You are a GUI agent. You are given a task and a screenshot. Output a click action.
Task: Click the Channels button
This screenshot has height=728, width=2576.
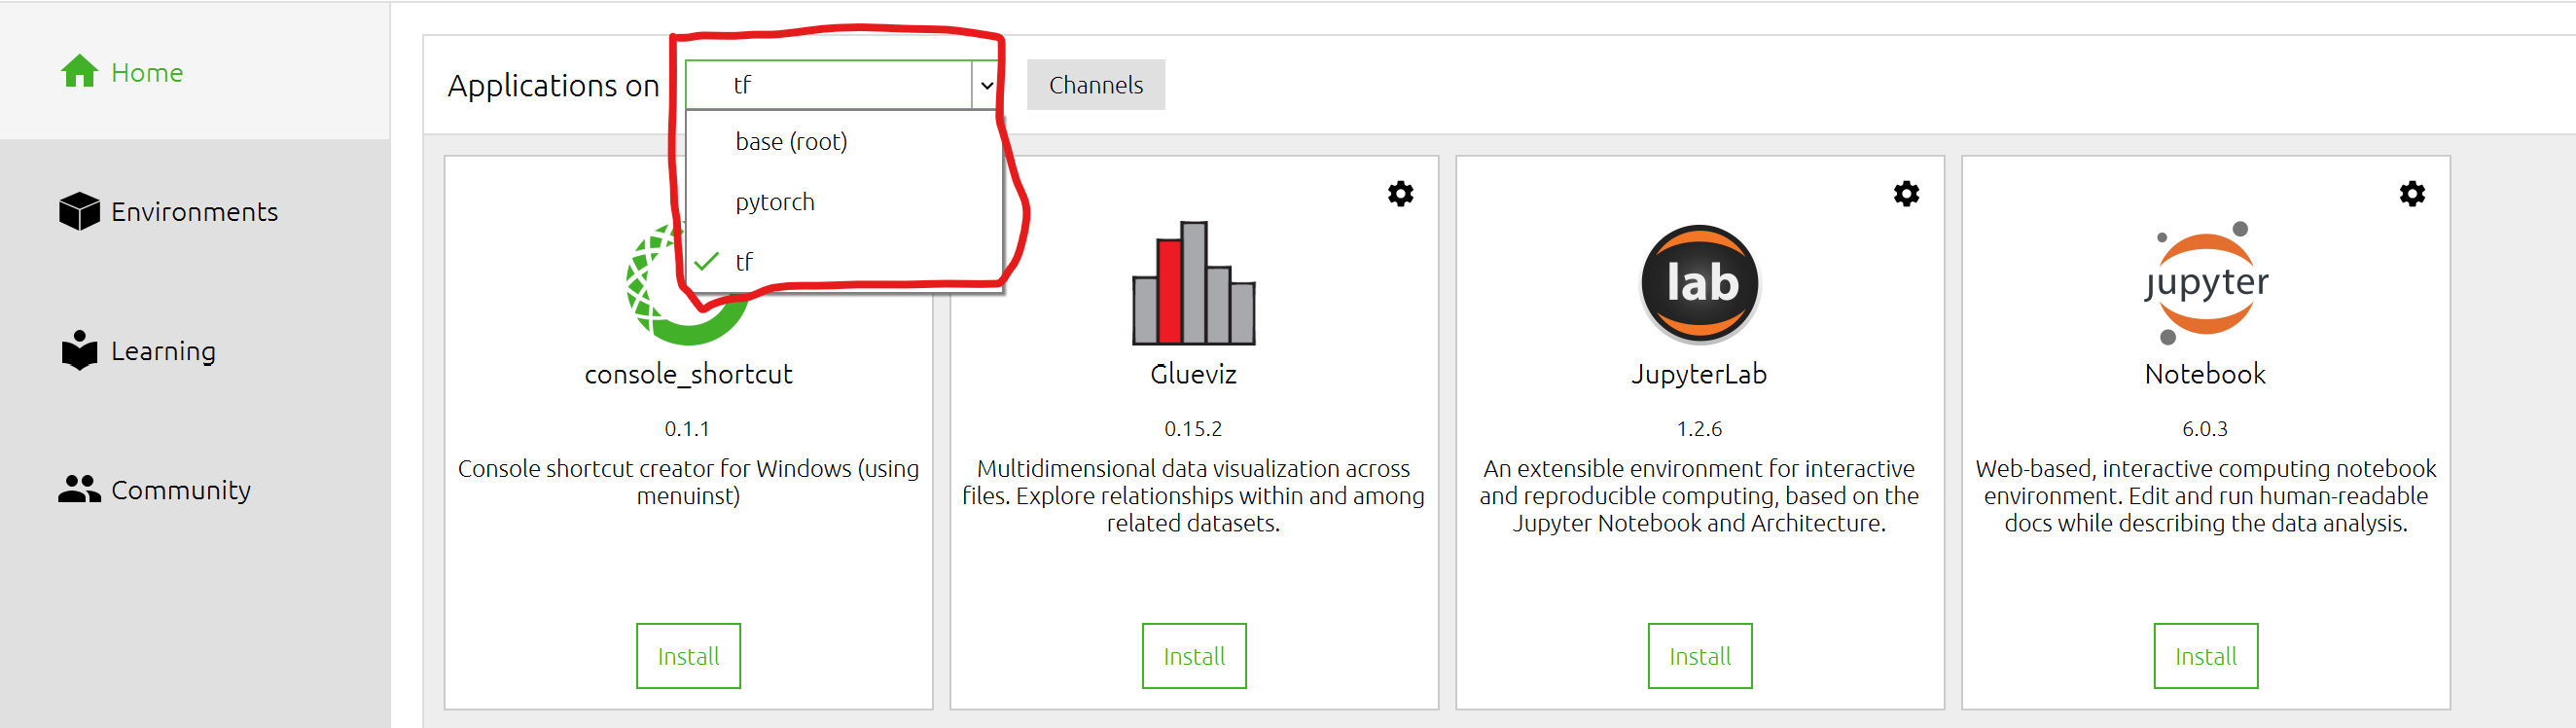pyautogui.click(x=1096, y=85)
